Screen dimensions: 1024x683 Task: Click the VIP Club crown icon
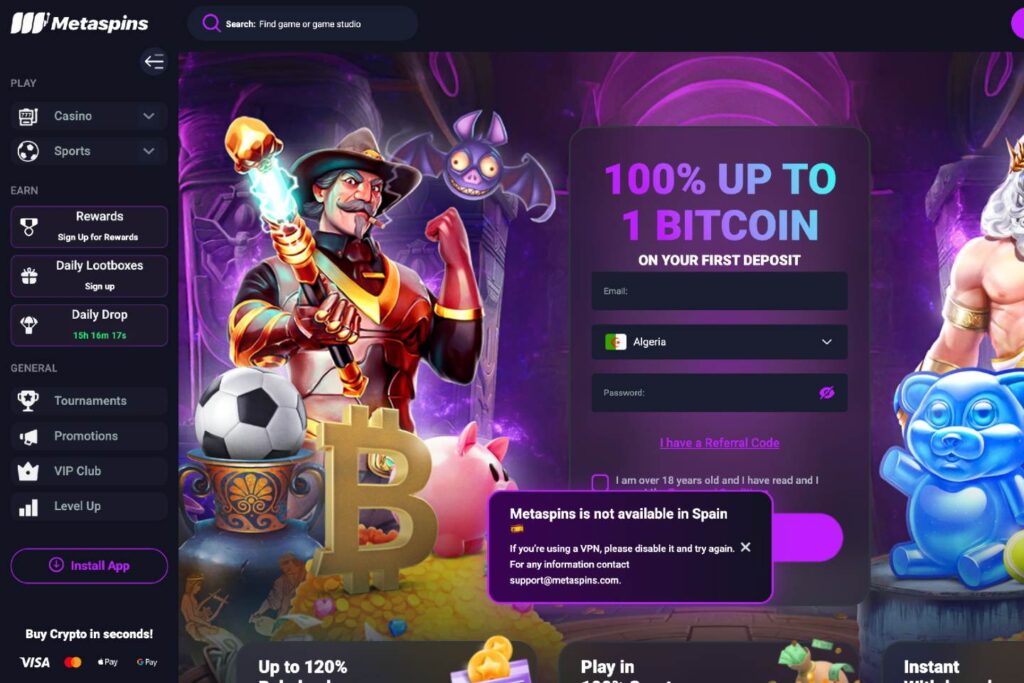(x=28, y=471)
